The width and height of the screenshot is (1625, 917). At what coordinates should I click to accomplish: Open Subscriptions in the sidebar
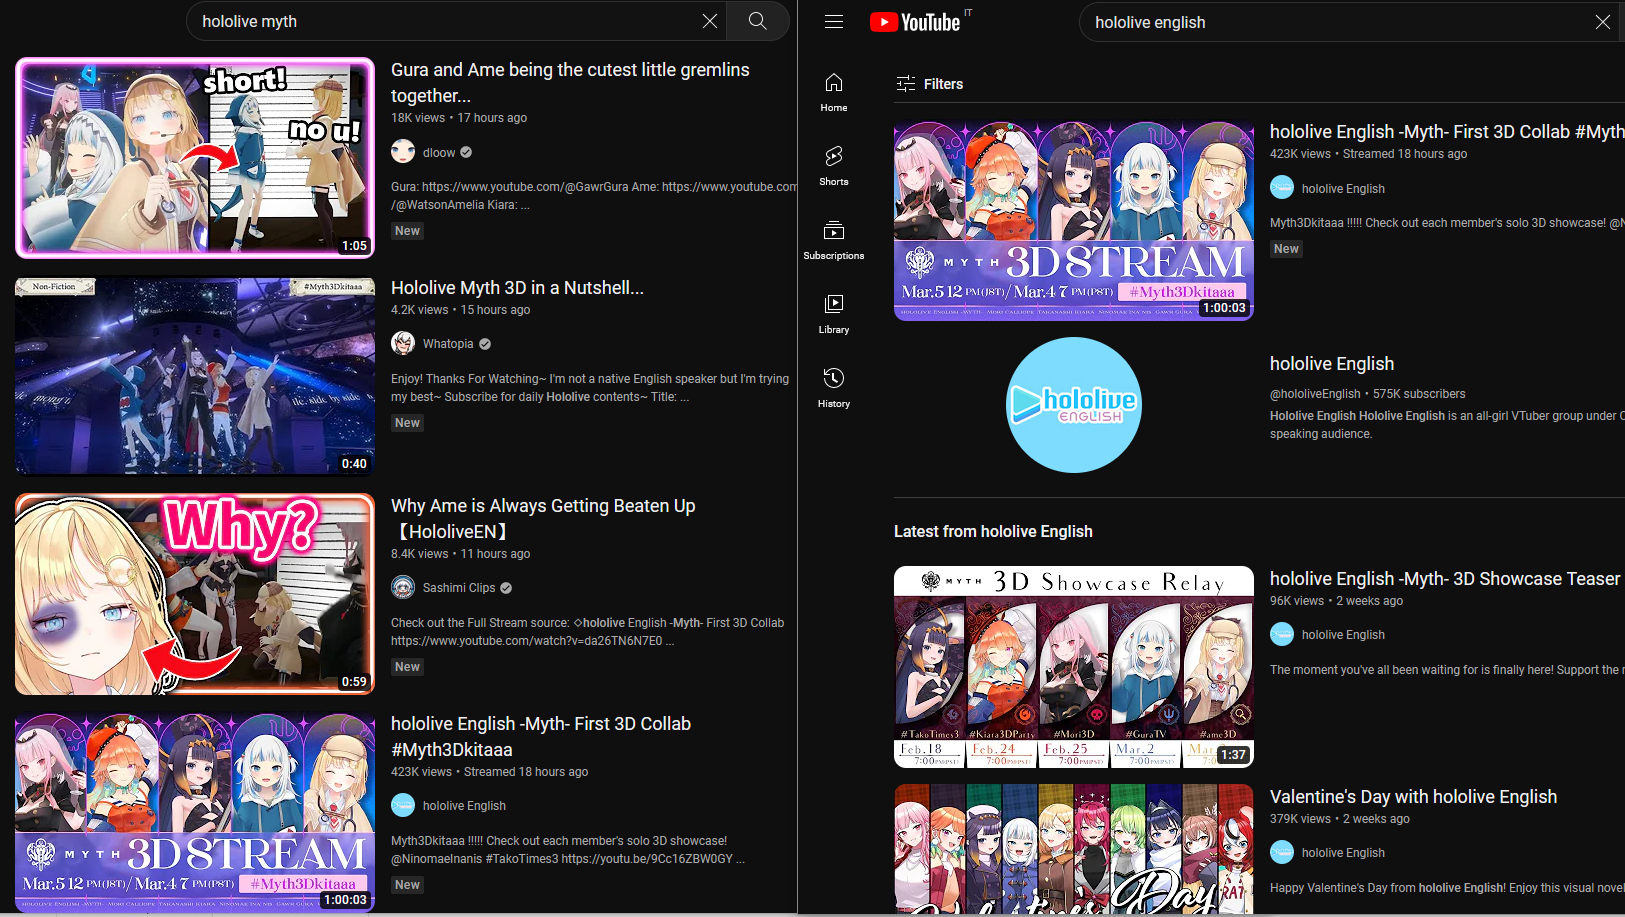click(x=834, y=240)
